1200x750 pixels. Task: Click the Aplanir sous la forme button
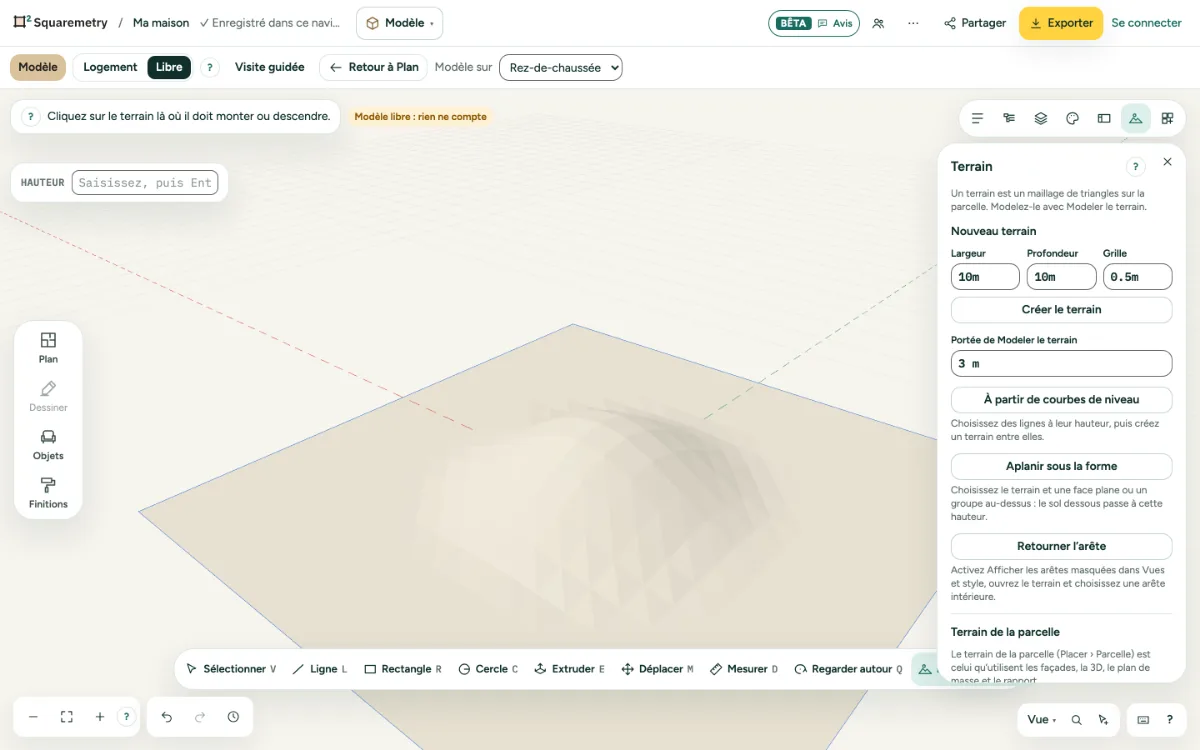pos(1061,467)
